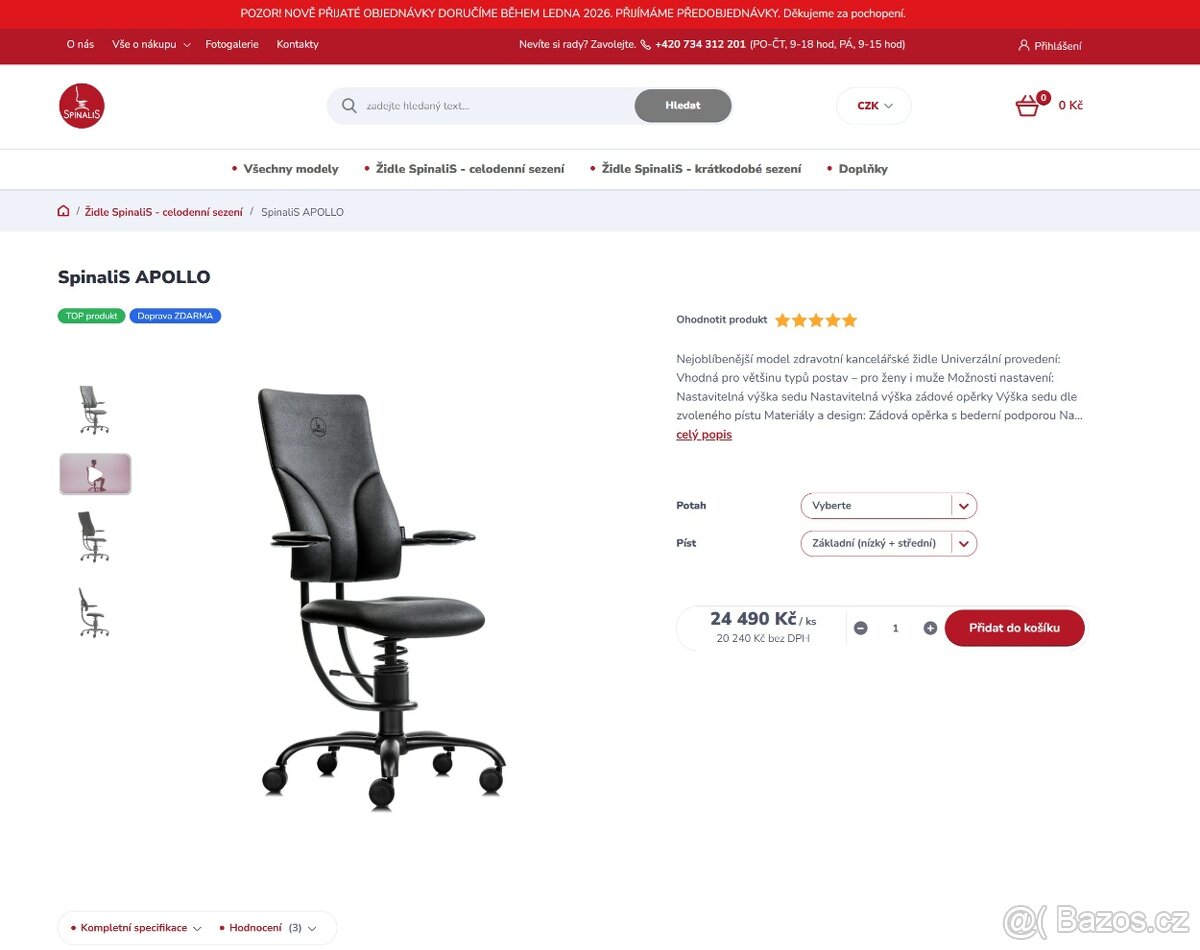
Task: Click the magnifier icon in search bar
Action: tap(349, 106)
